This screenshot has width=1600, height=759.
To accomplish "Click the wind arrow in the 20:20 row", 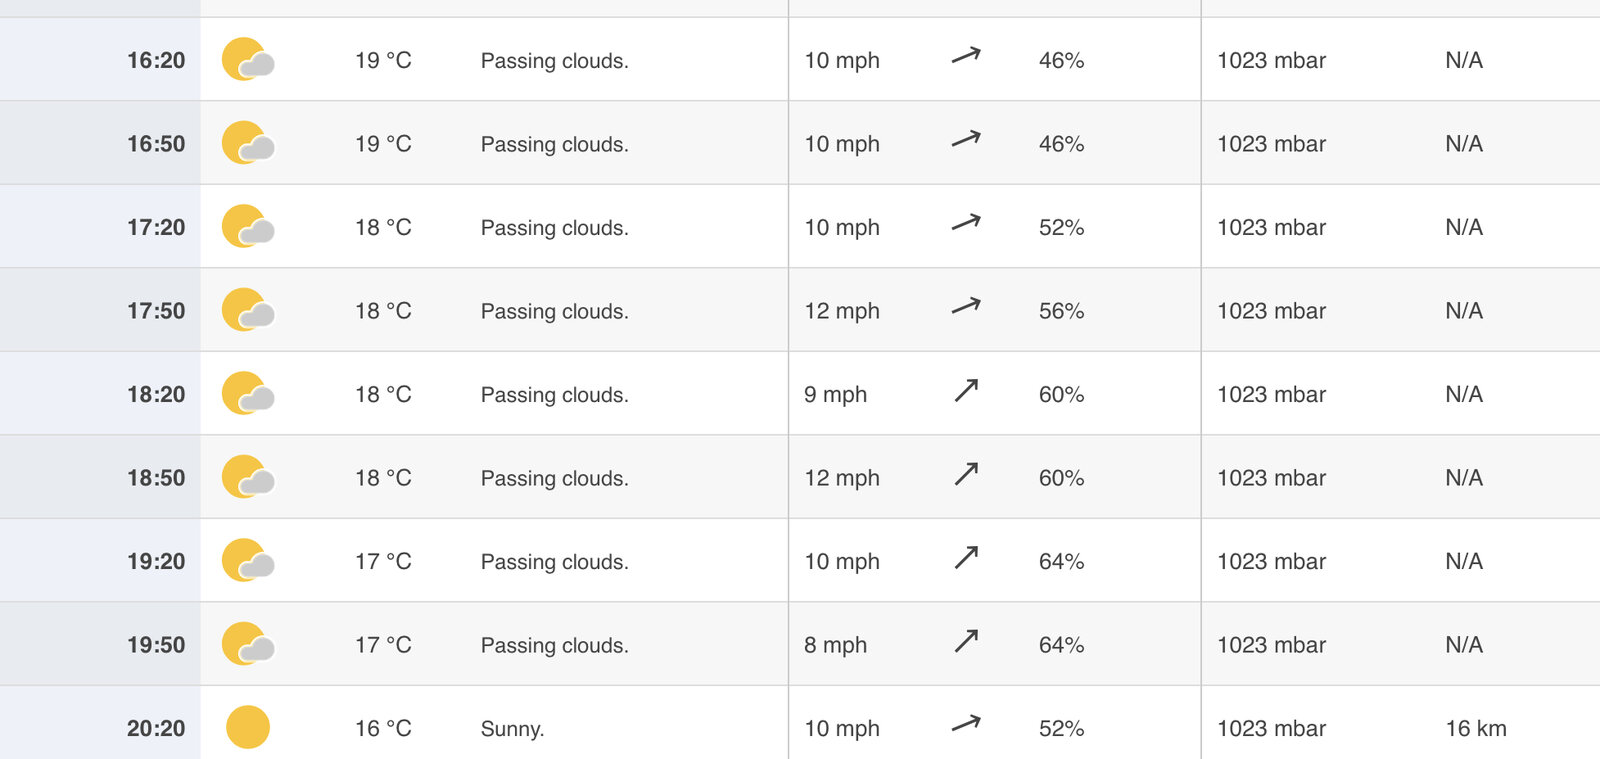I will click(966, 724).
